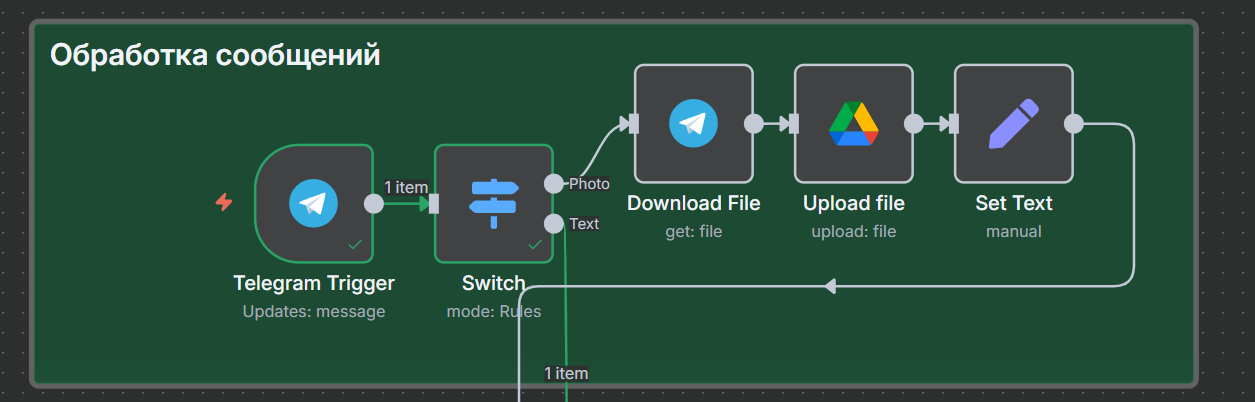Click the Telegram Trigger label
This screenshot has height=402, width=1255.
(314, 284)
